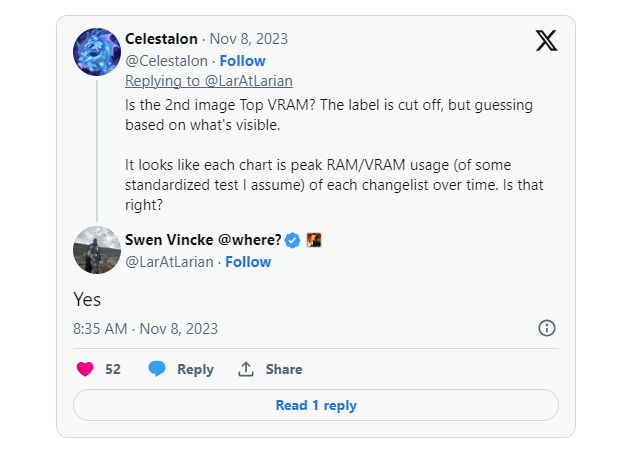Click the affiliate badge beside verified checkmark
Image resolution: width=636 pixels, height=451 pixels.
tap(314, 240)
